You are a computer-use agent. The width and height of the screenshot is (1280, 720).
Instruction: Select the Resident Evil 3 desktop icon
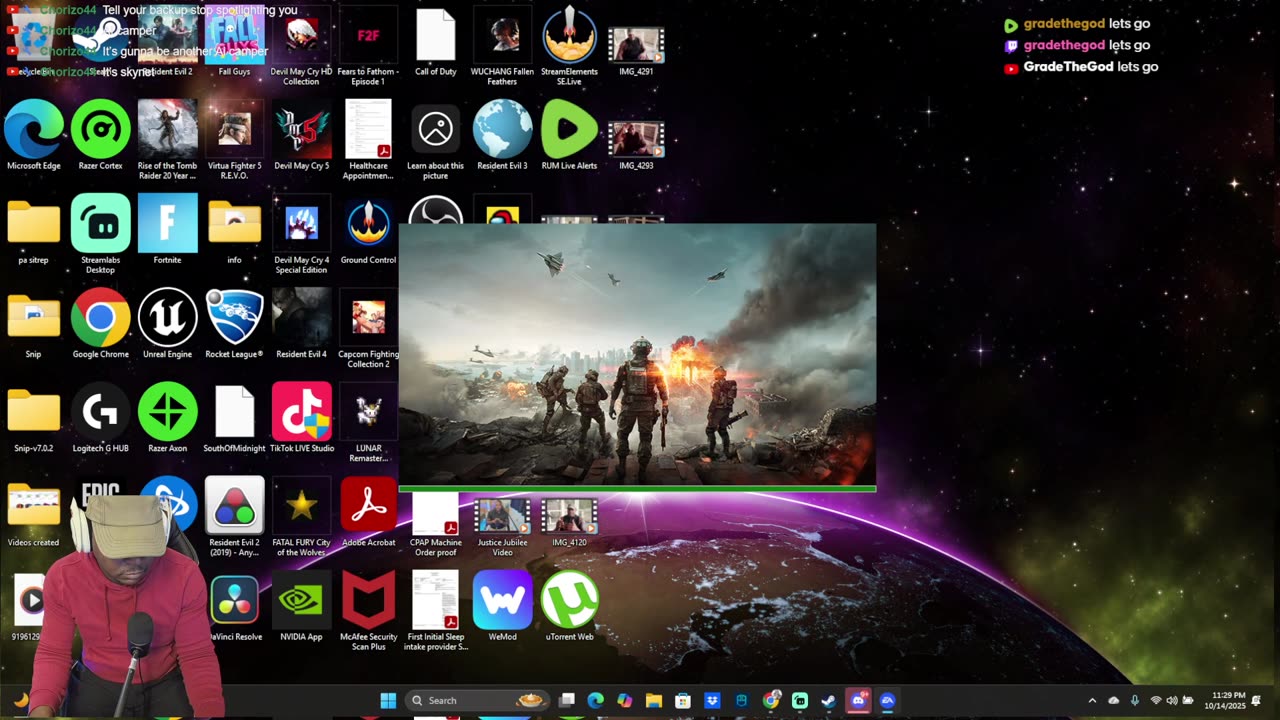(502, 135)
